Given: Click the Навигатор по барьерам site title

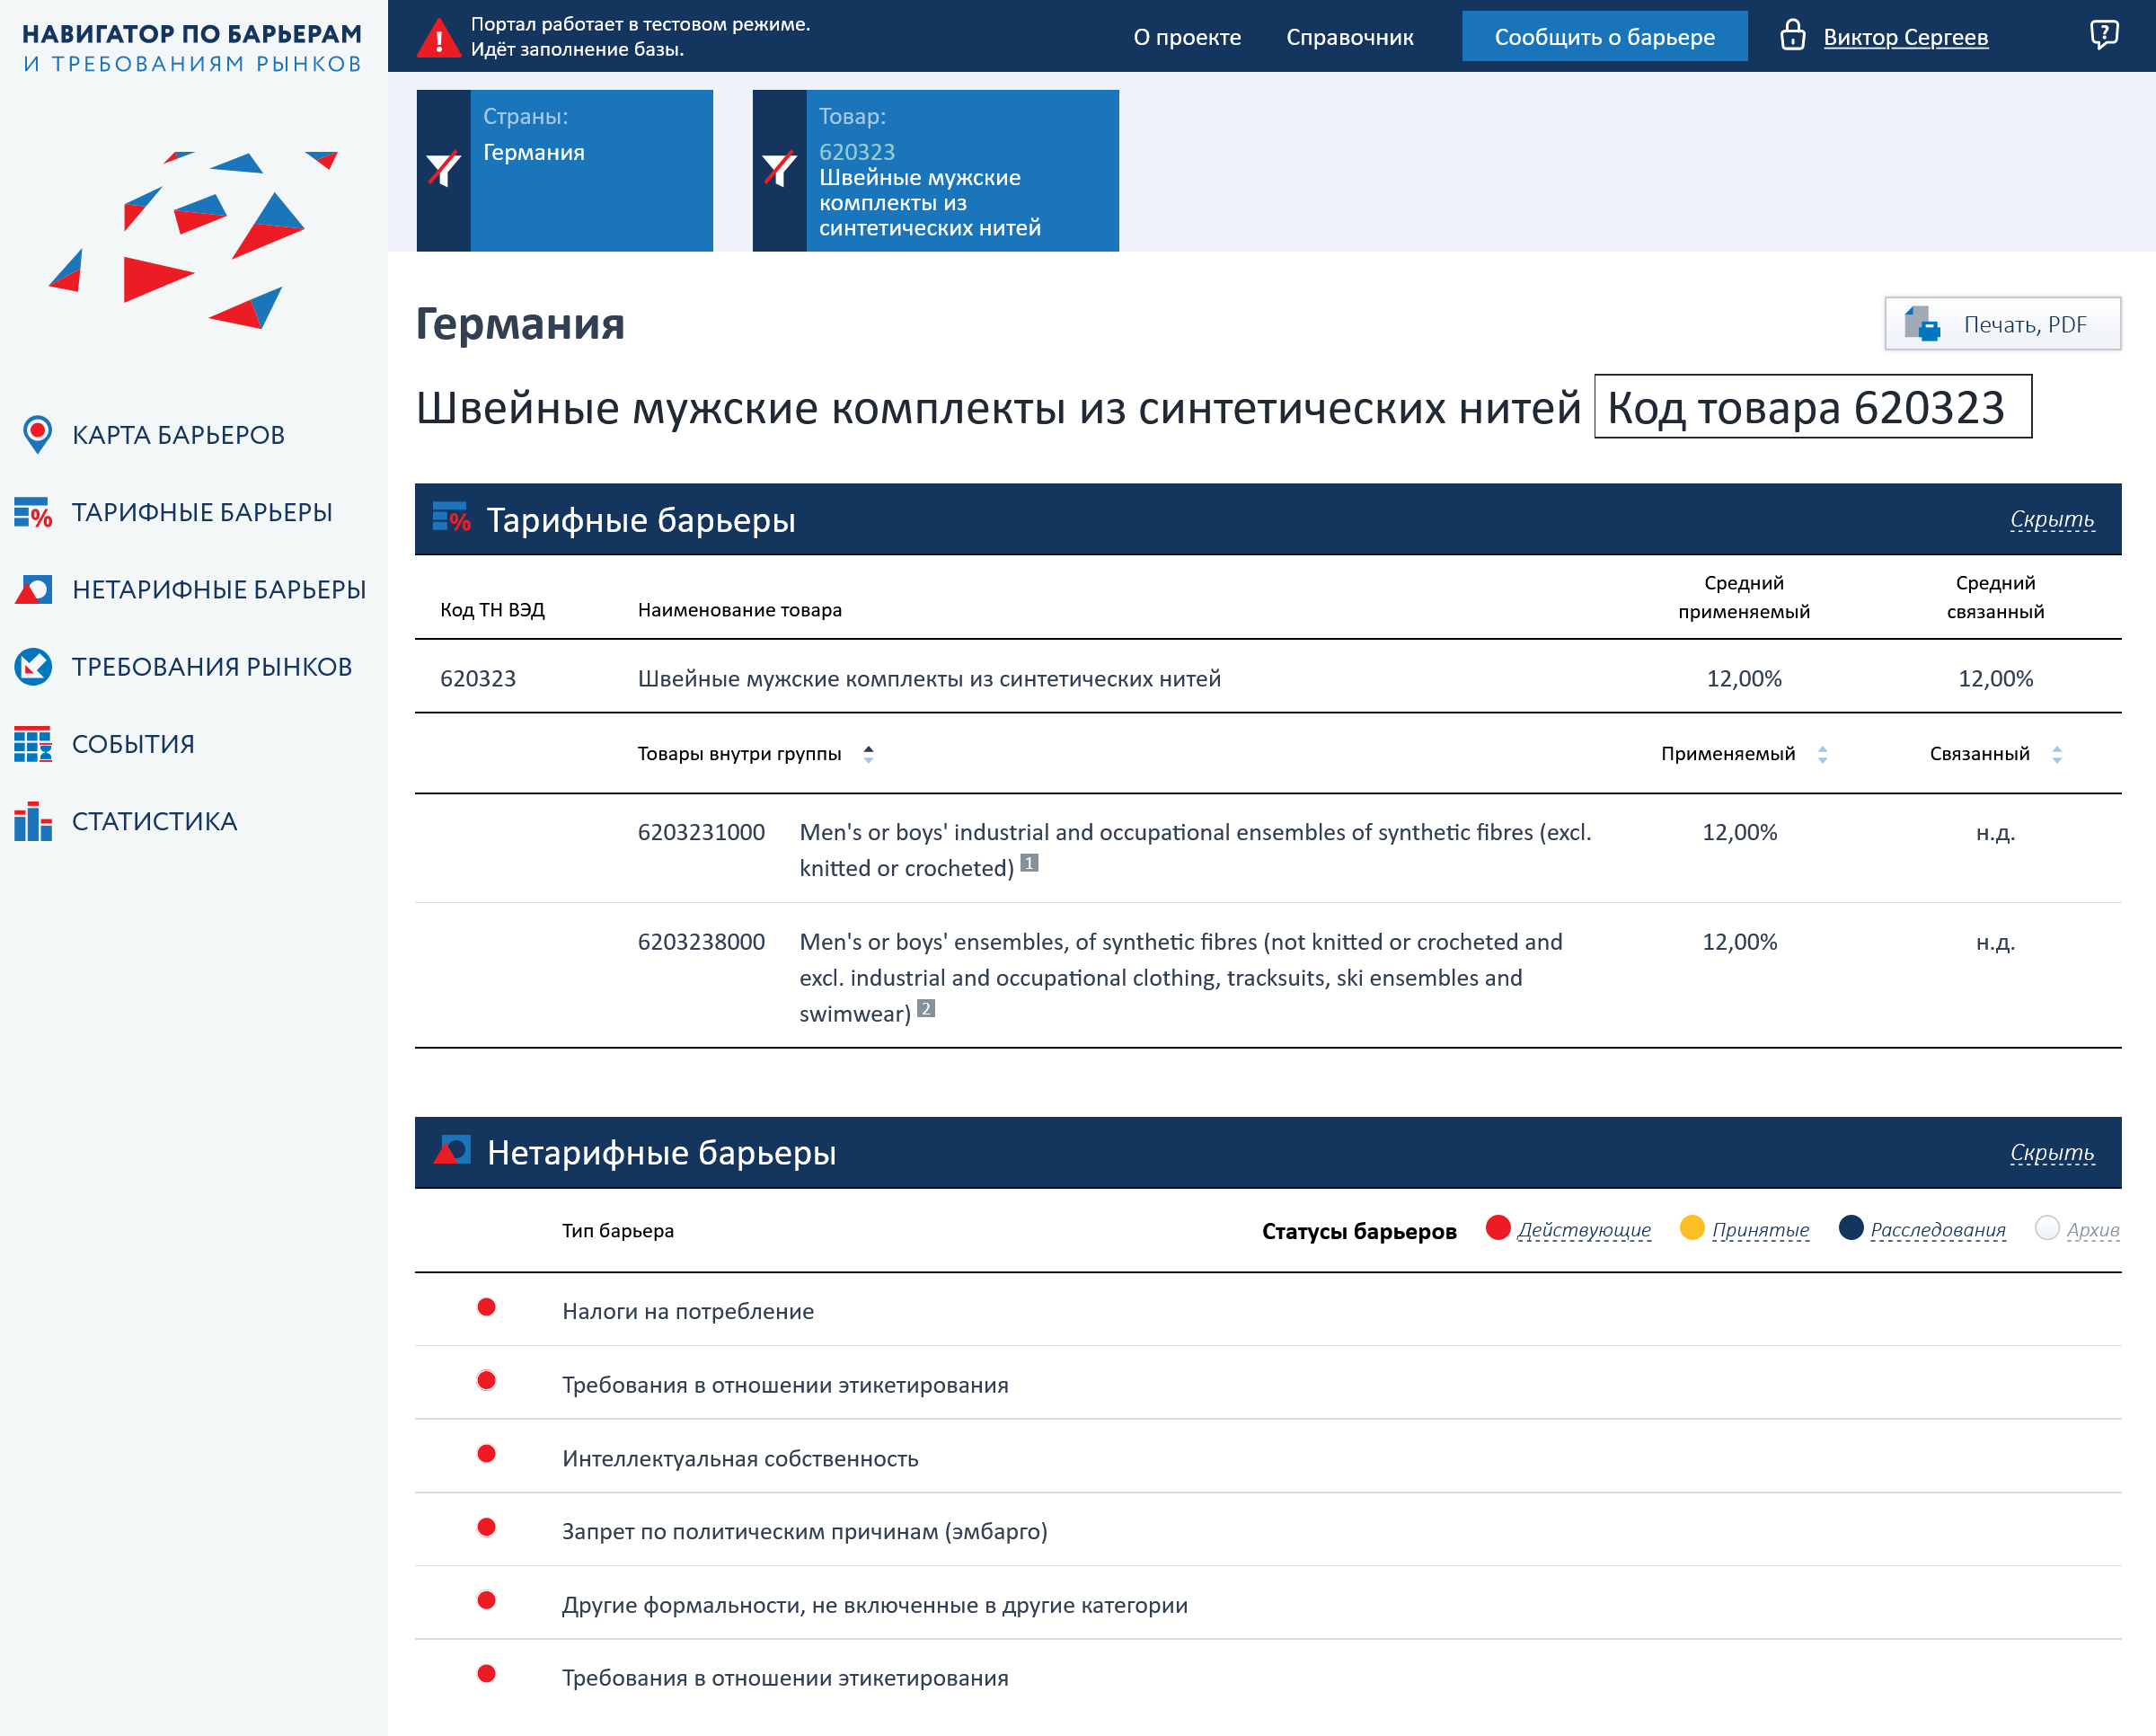Looking at the screenshot, I should pos(192,48).
